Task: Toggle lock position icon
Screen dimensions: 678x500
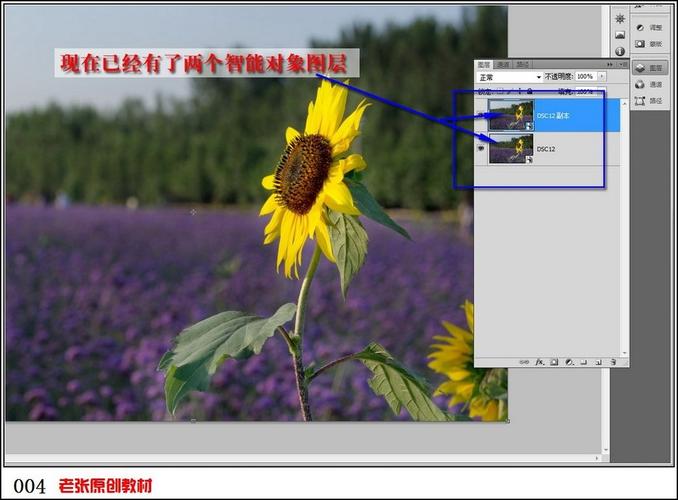Action: point(520,91)
